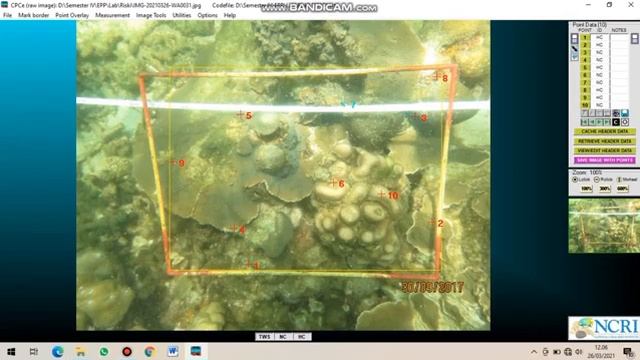Open Microsoft Edge from taskbar

[58, 351]
